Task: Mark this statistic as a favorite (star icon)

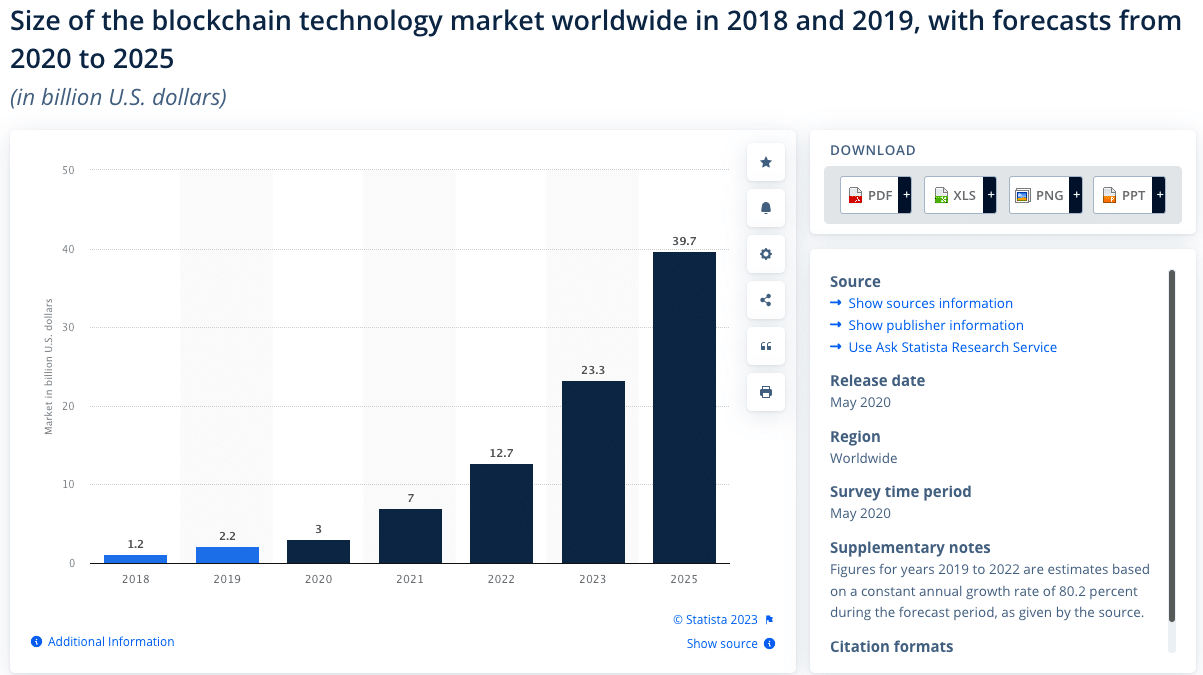Action: [x=765, y=161]
